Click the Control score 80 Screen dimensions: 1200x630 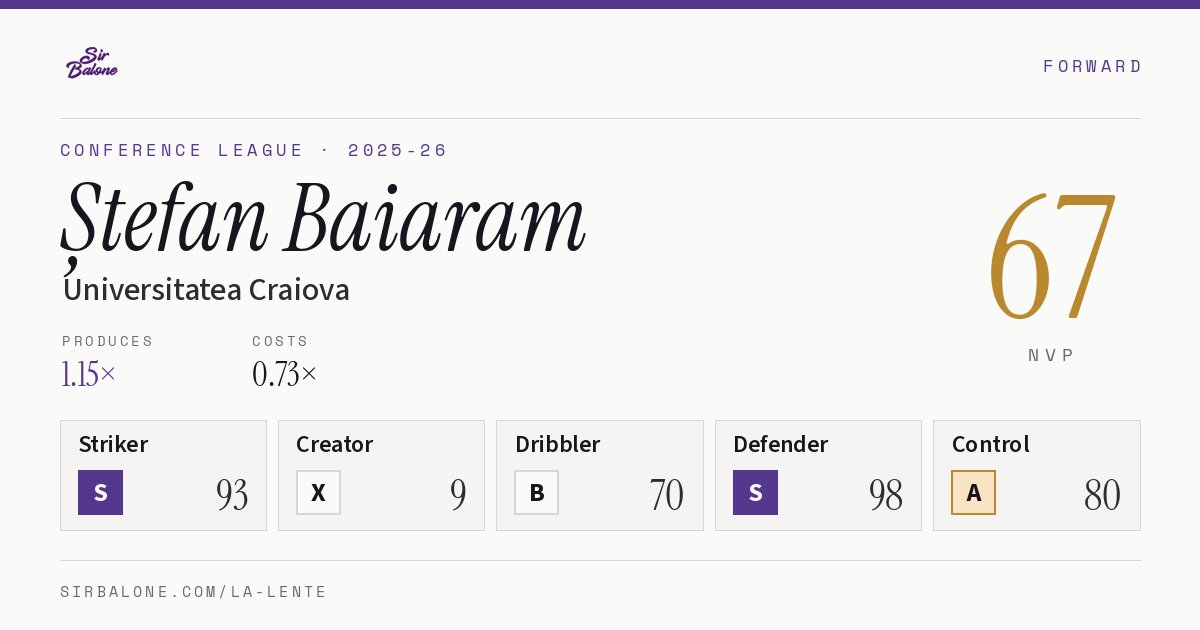coord(1103,495)
